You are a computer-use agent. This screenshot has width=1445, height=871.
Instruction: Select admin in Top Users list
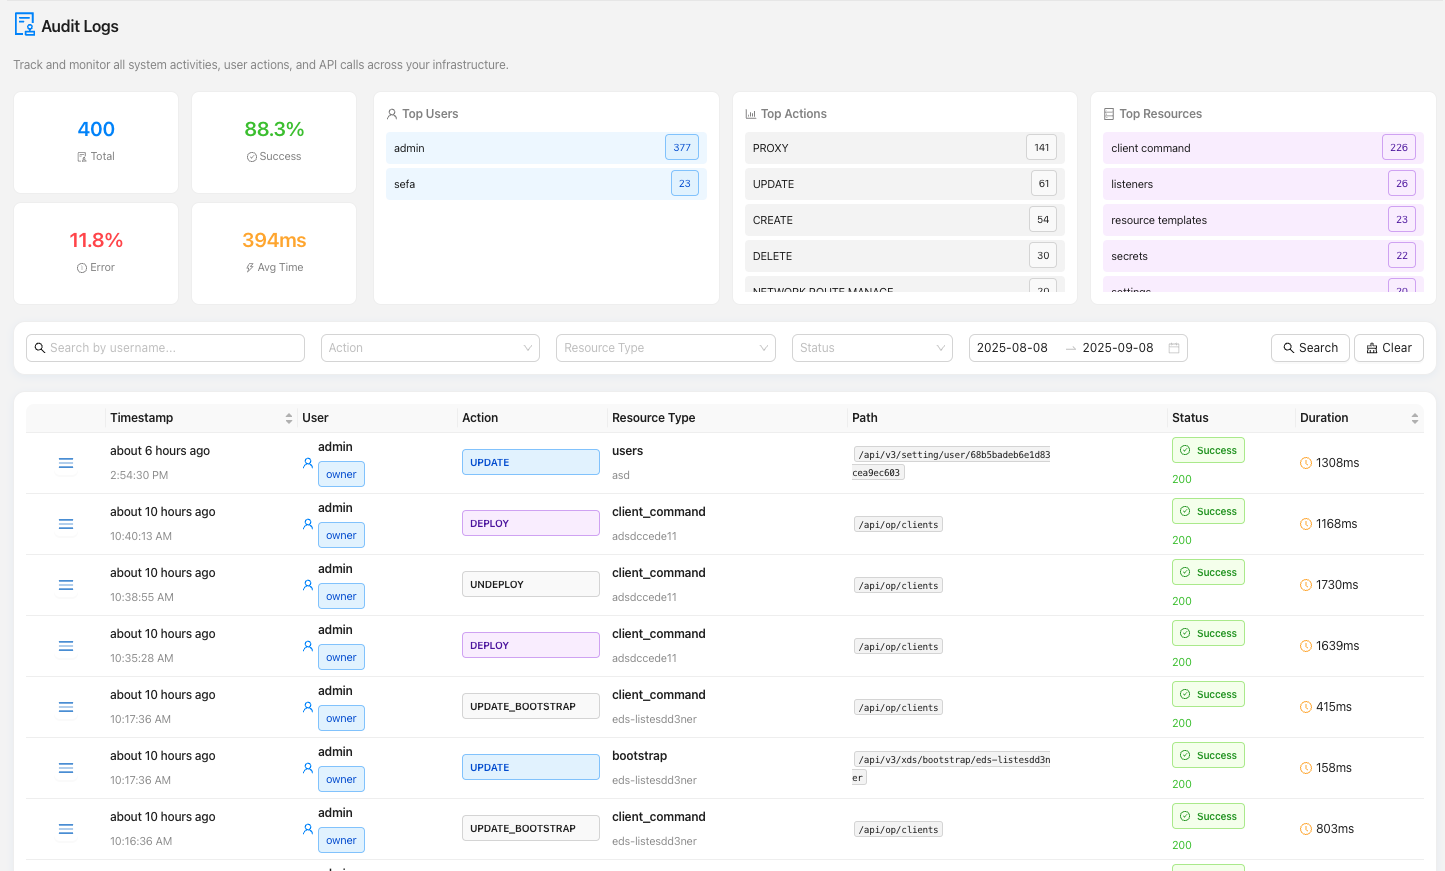tap(545, 148)
